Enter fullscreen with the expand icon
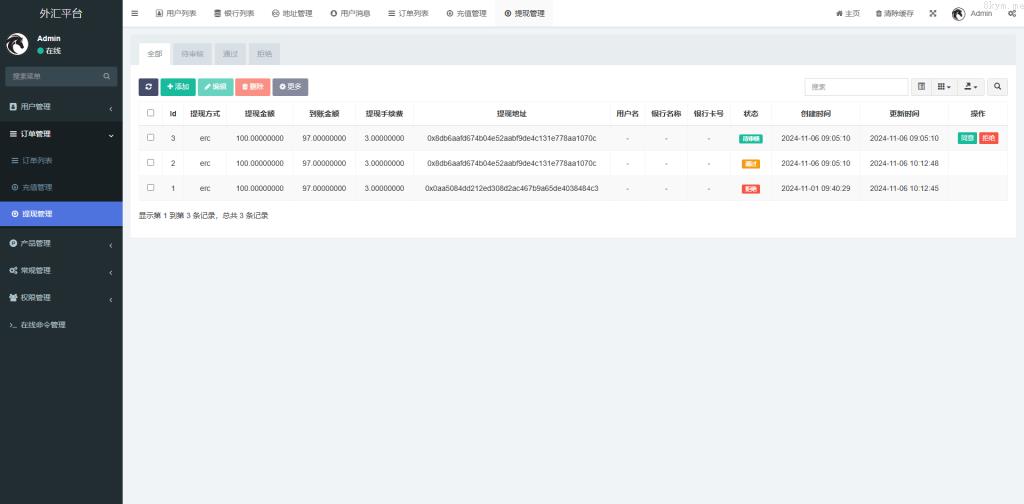Screen dimensions: 1024x504 (933, 13)
